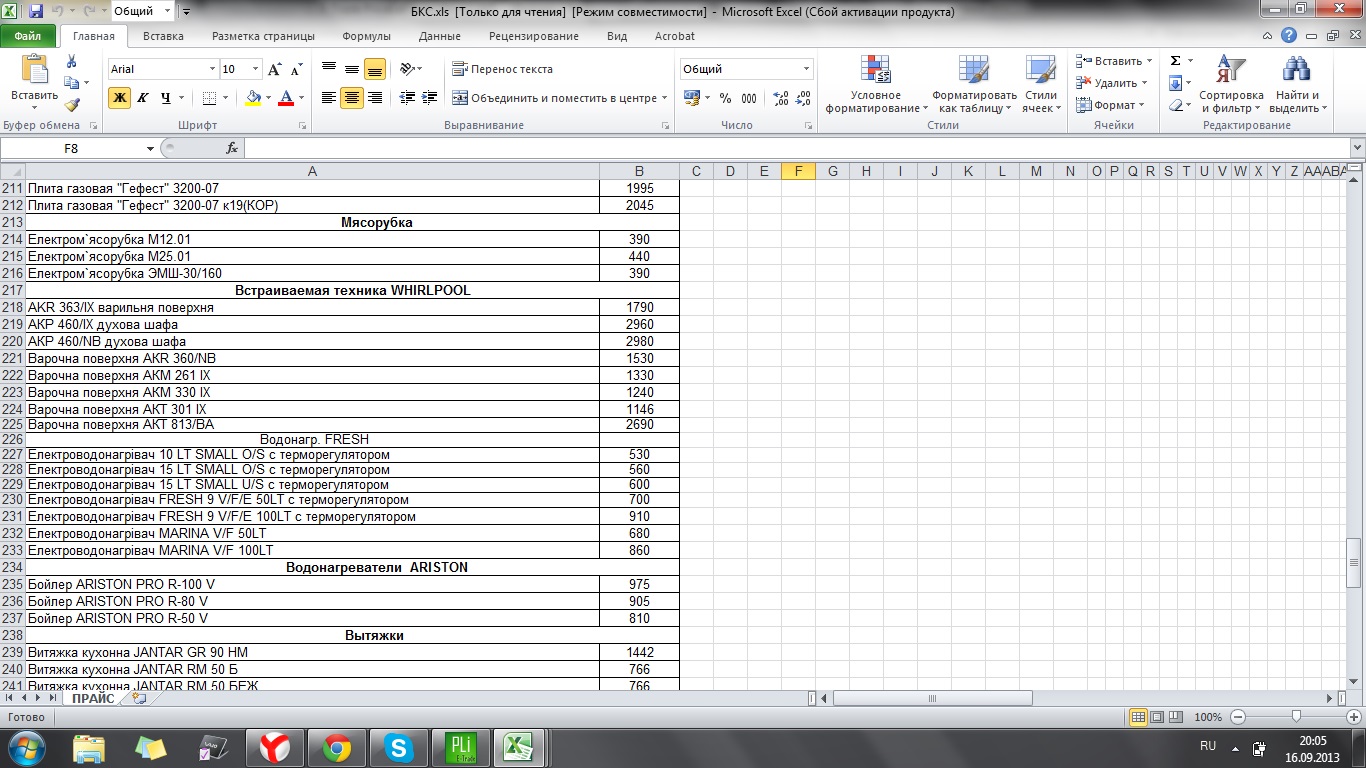
Task: Expand the Общий number format dropdown
Action: click(806, 69)
